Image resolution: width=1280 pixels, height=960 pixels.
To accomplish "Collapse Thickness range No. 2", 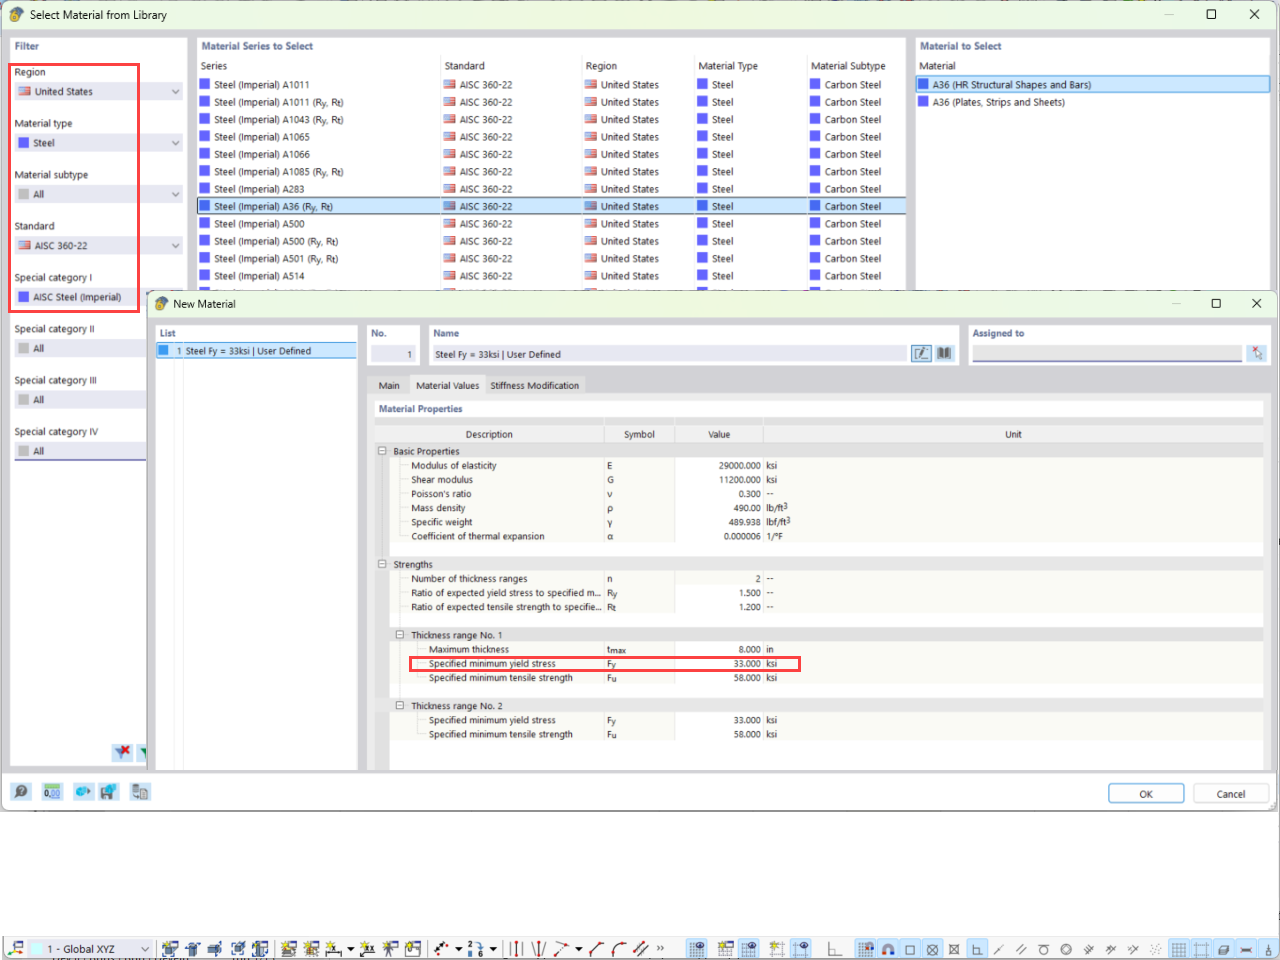I will click(x=400, y=705).
